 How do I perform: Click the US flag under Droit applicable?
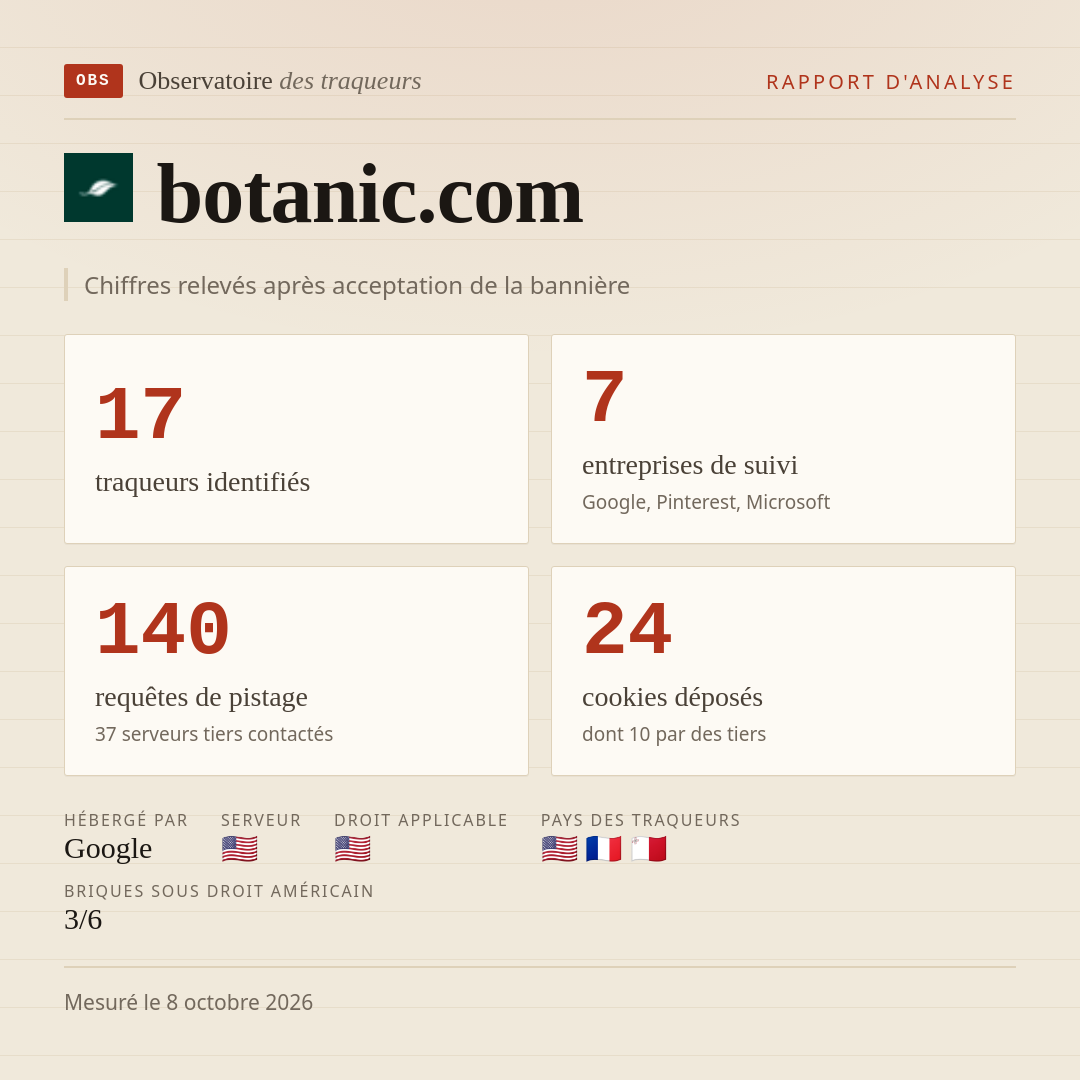(353, 849)
